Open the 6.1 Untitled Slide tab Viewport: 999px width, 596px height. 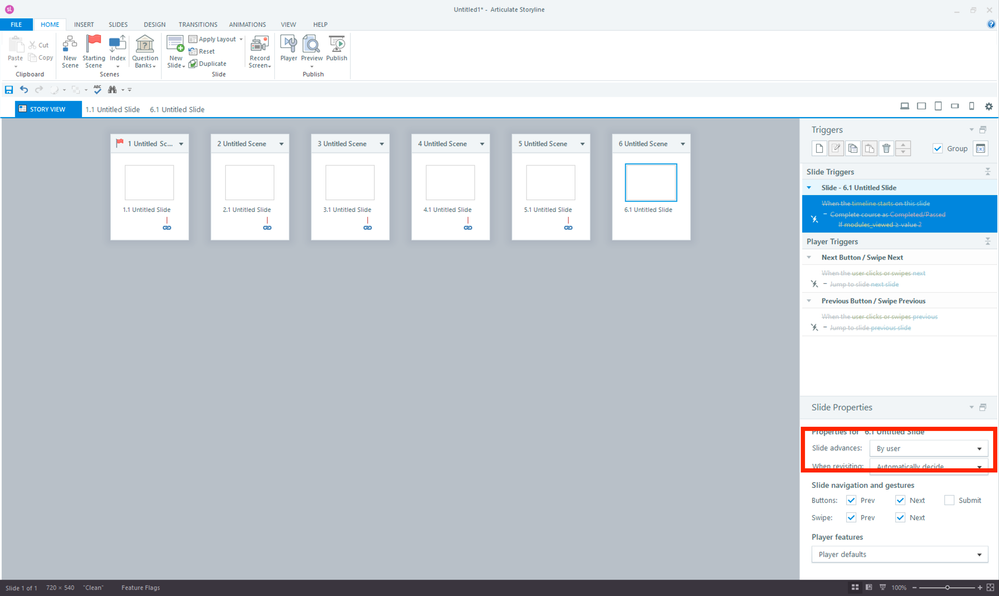coord(177,109)
